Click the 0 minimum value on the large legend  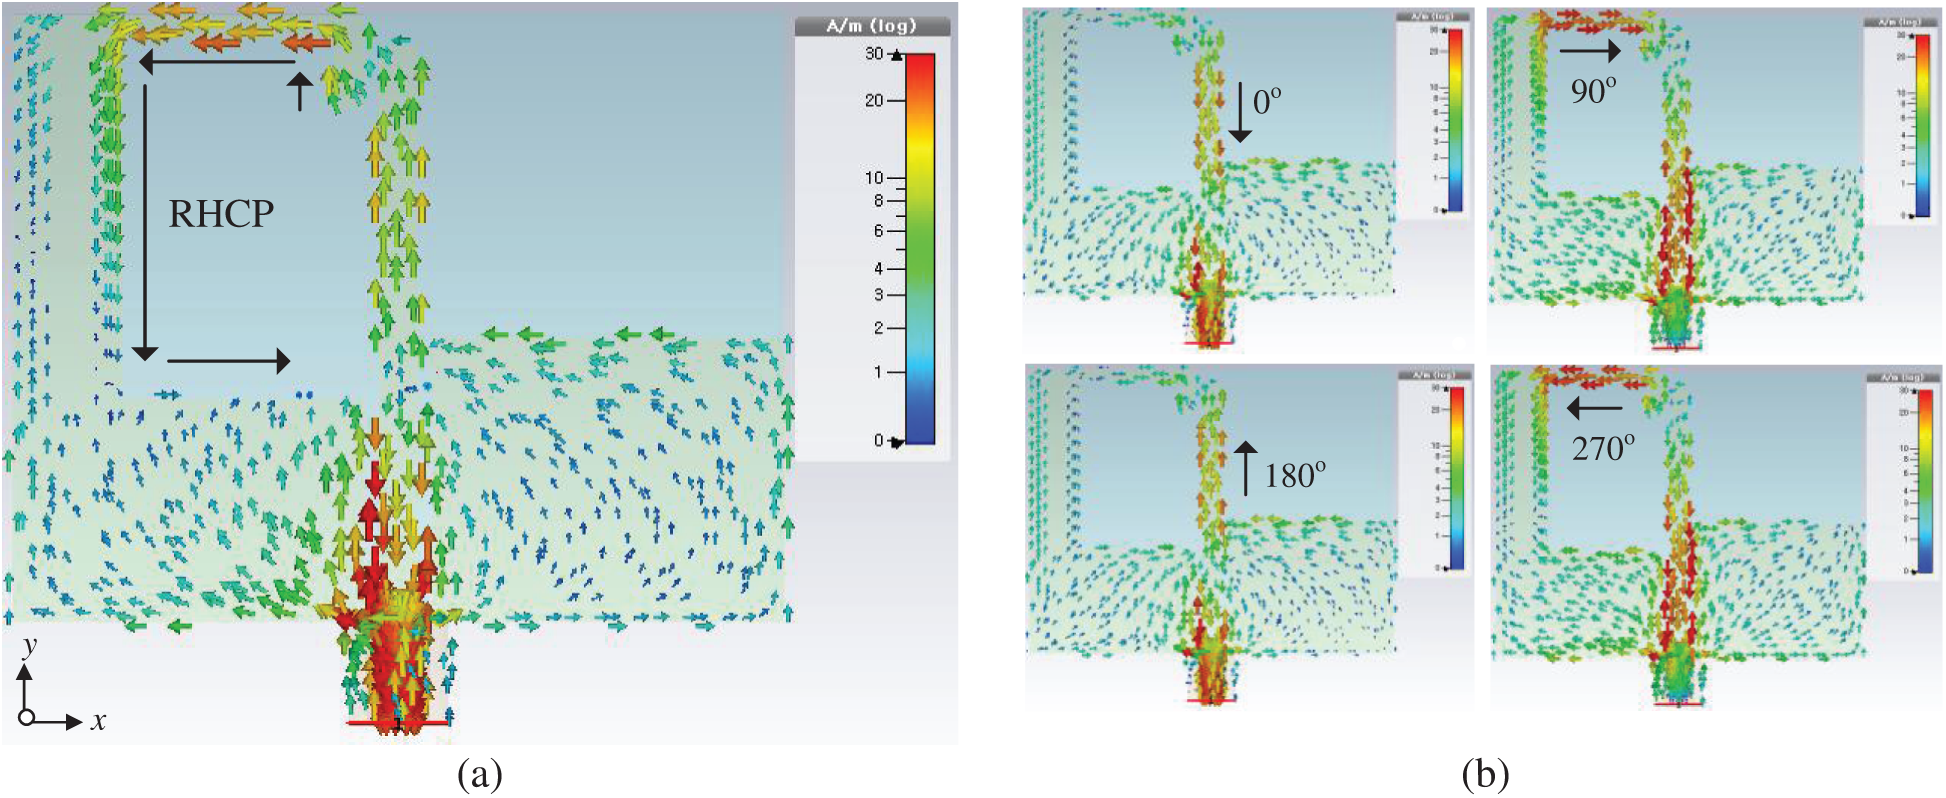(879, 440)
